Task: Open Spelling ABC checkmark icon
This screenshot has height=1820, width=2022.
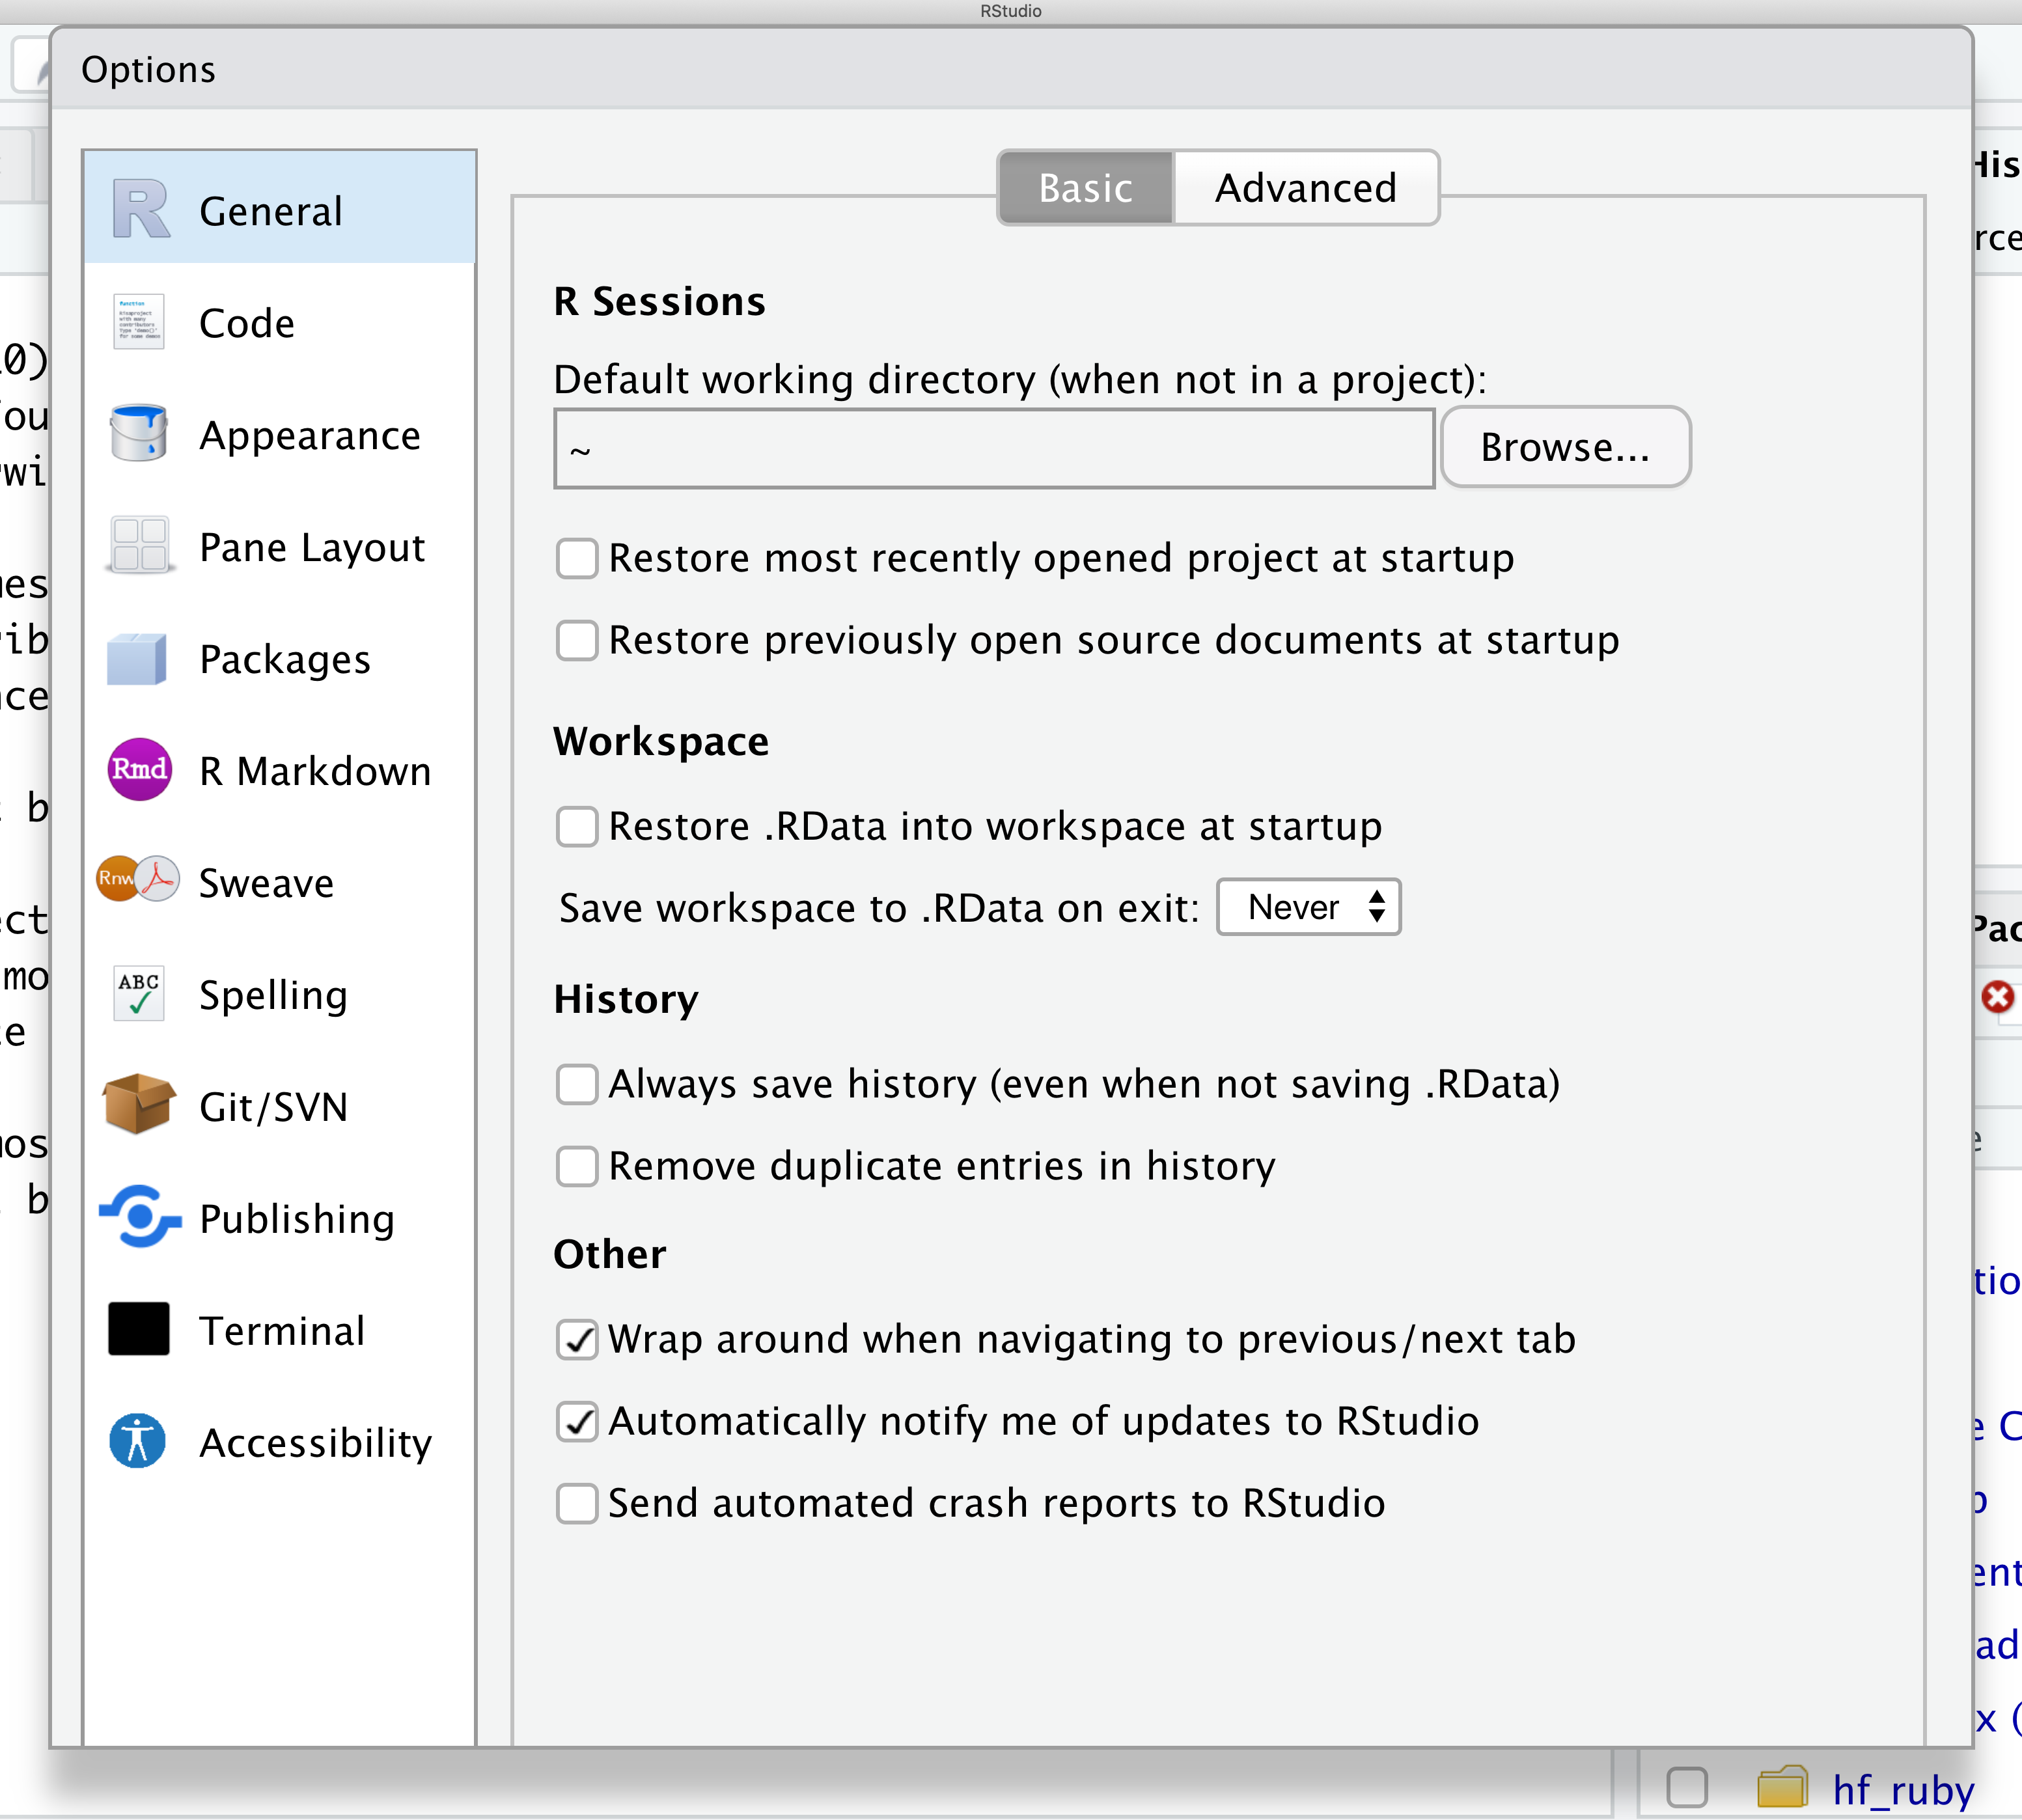Action: (x=139, y=994)
